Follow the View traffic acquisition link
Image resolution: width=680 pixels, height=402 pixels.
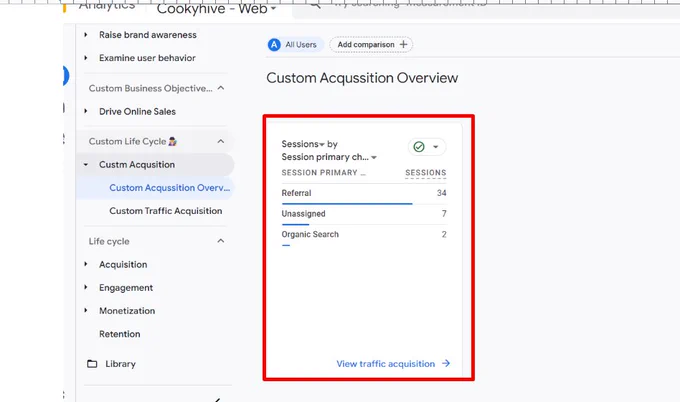pyautogui.click(x=393, y=364)
